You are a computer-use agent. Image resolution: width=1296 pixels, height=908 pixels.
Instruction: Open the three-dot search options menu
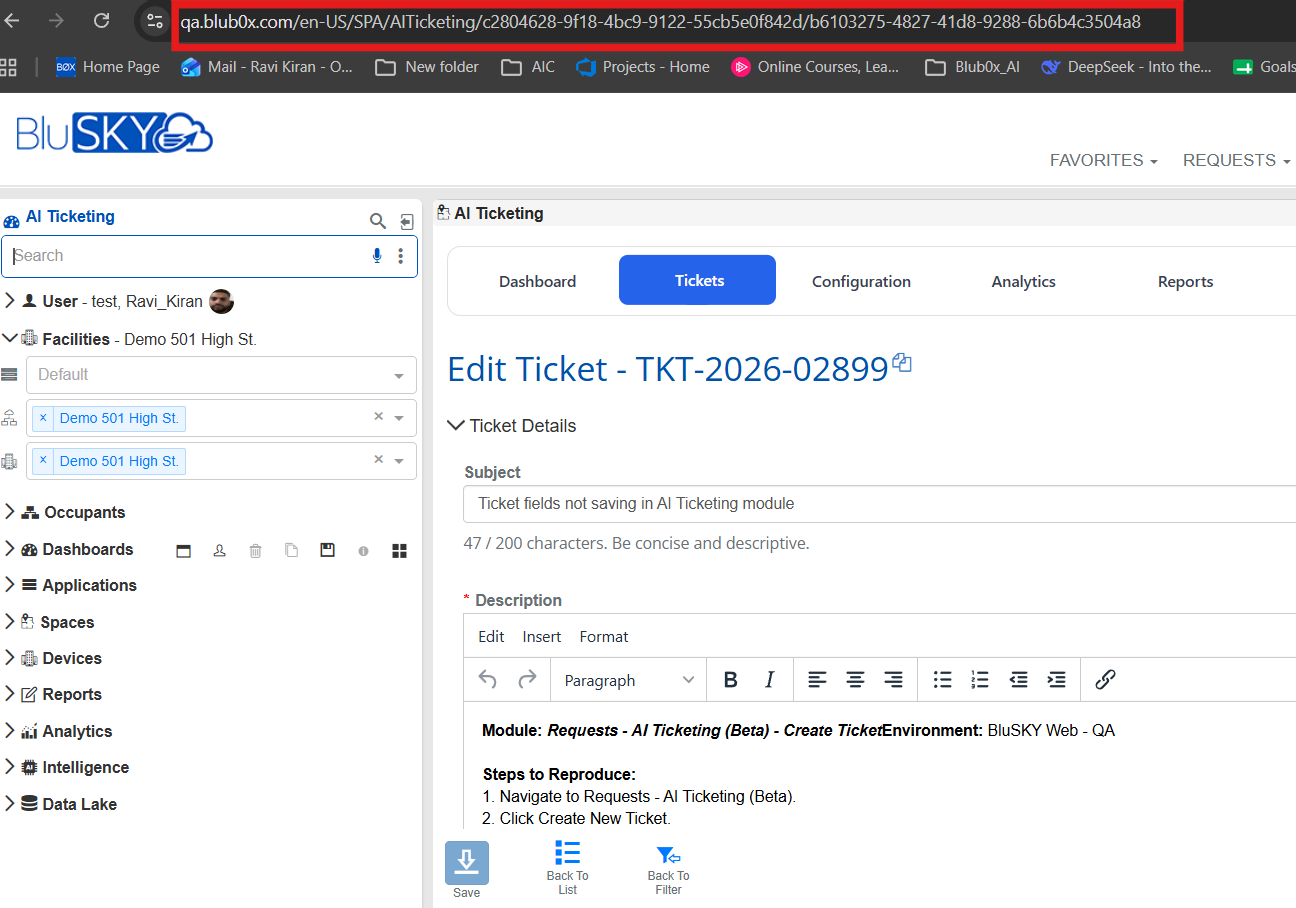pyautogui.click(x=401, y=256)
